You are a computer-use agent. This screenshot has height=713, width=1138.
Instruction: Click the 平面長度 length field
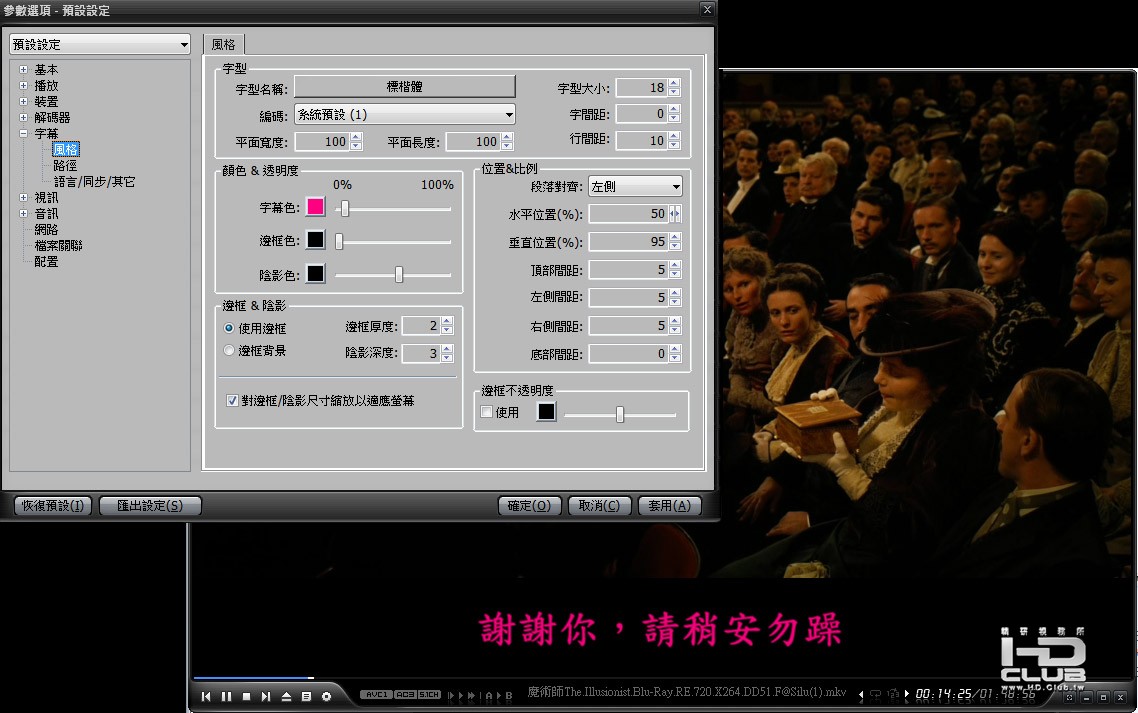click(473, 142)
